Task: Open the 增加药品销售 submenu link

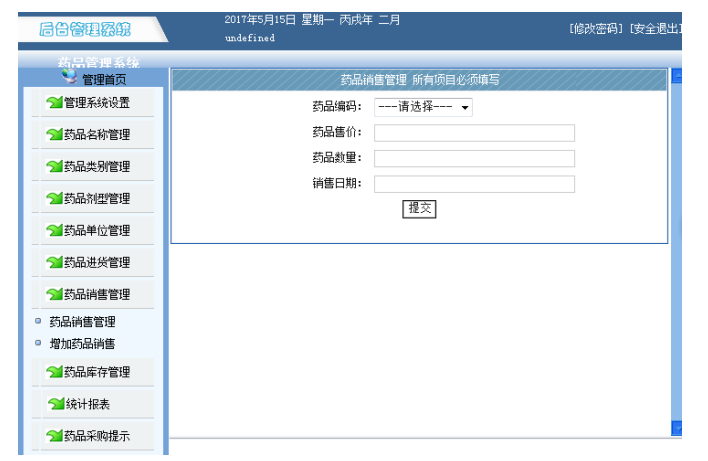Action: [82, 344]
